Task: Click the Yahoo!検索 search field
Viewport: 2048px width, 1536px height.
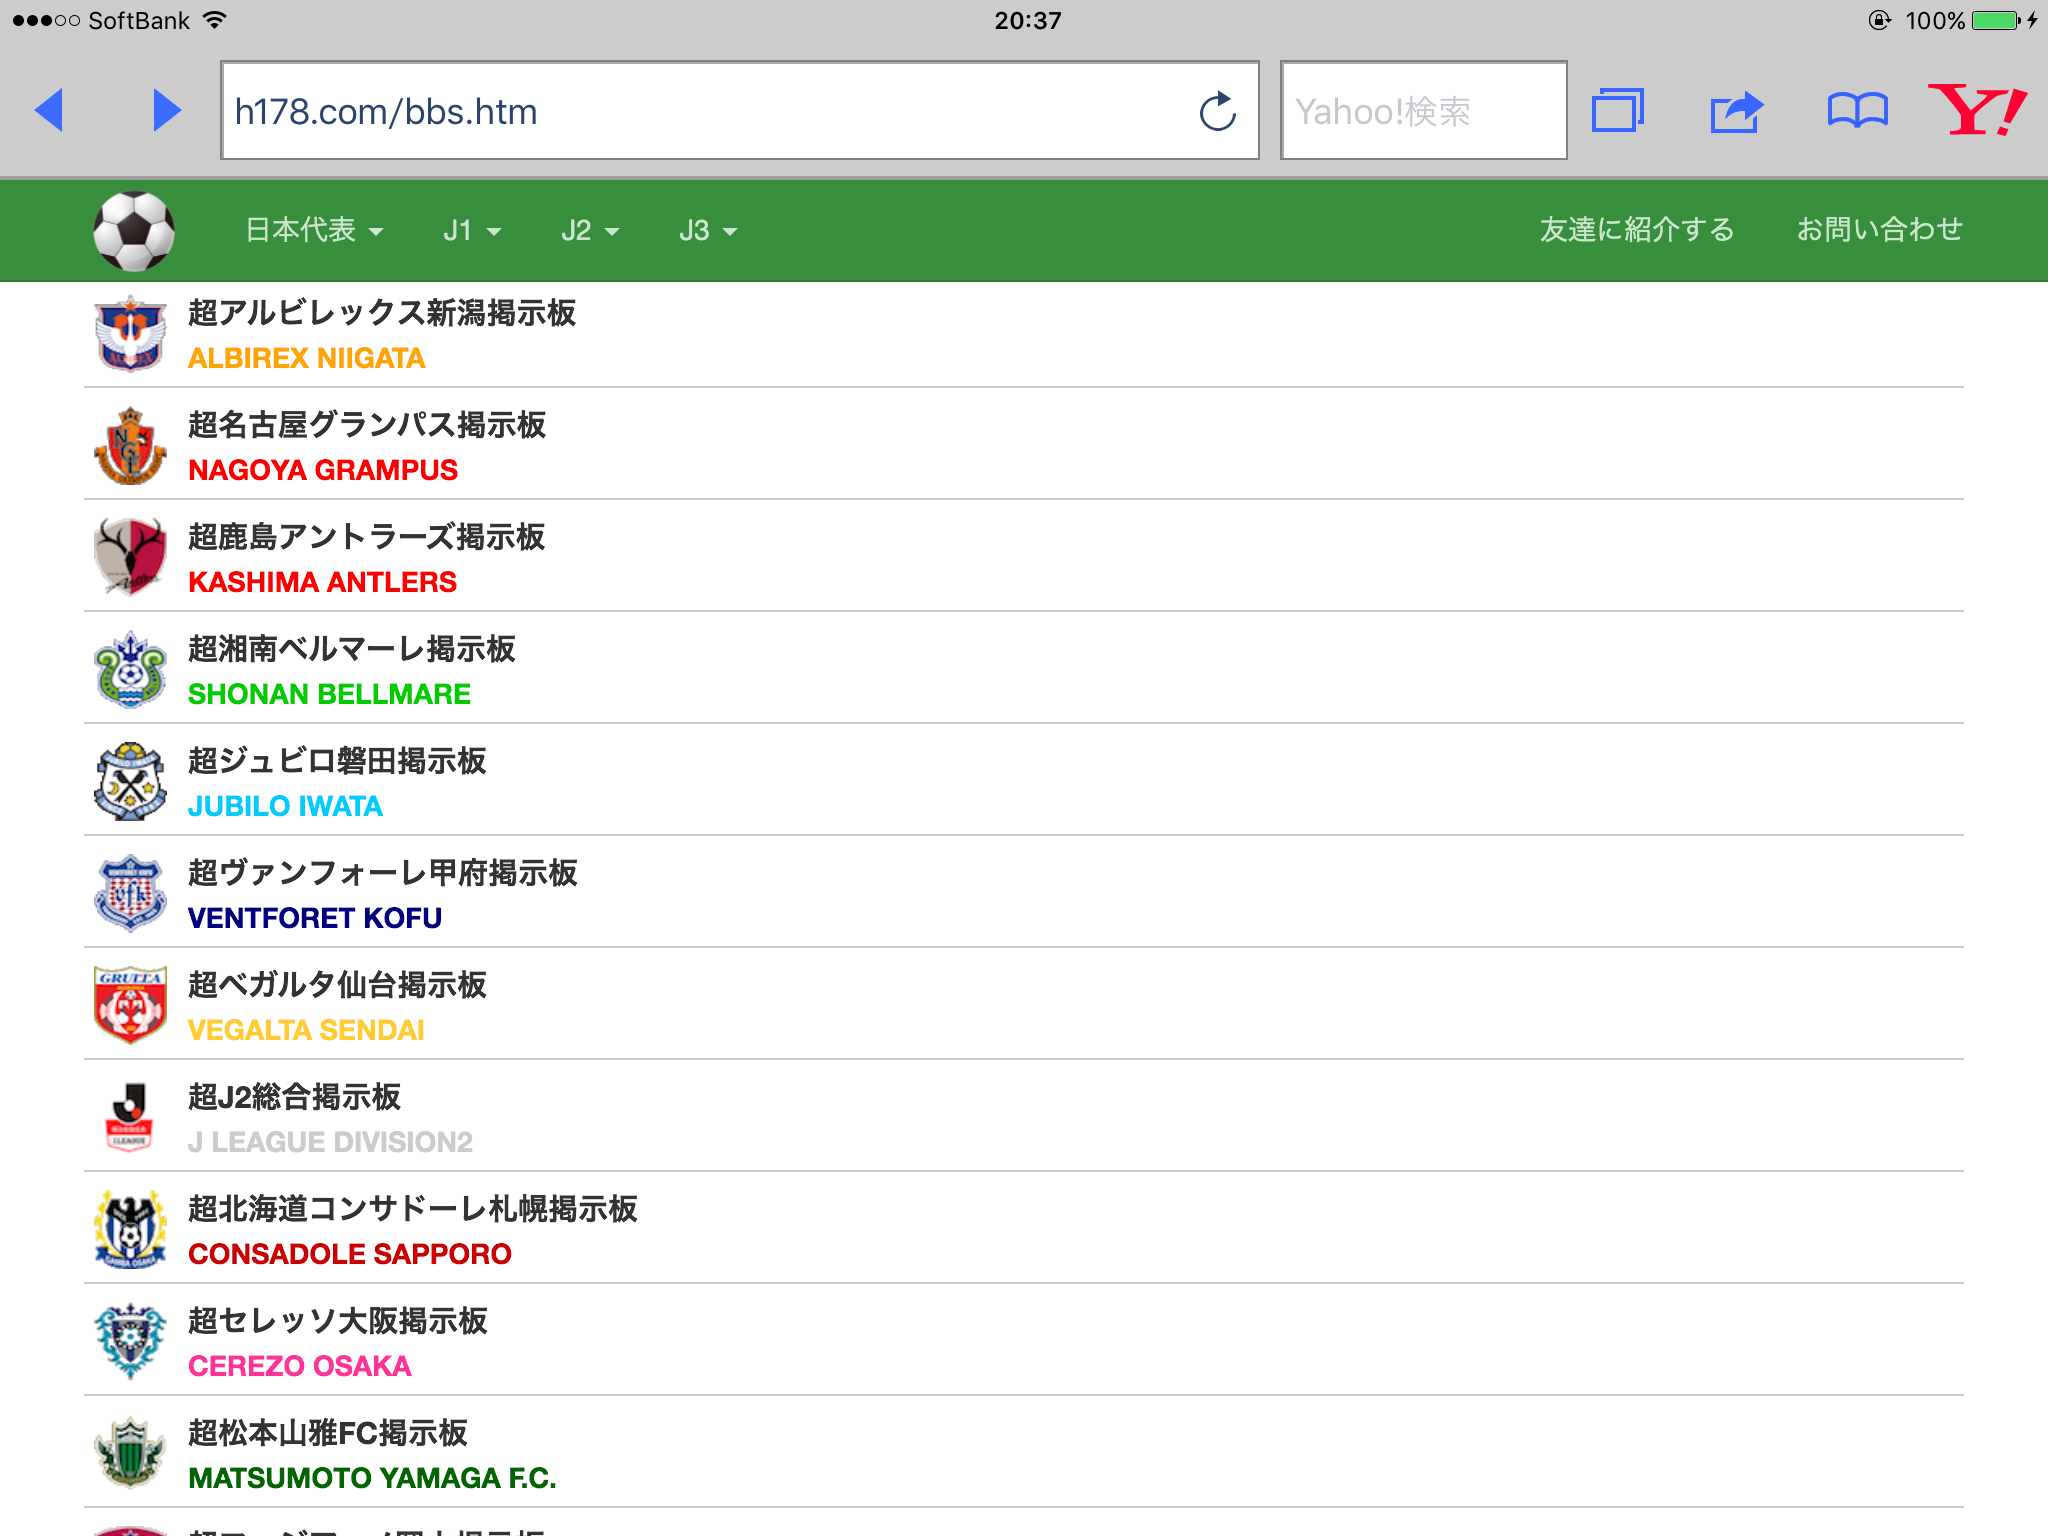Action: [x=1422, y=111]
